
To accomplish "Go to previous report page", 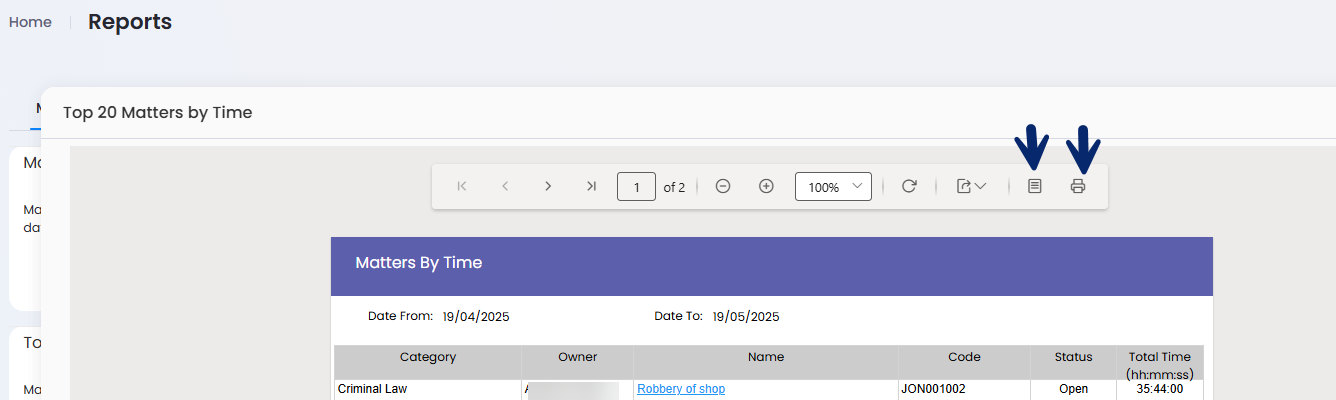I will [x=505, y=186].
